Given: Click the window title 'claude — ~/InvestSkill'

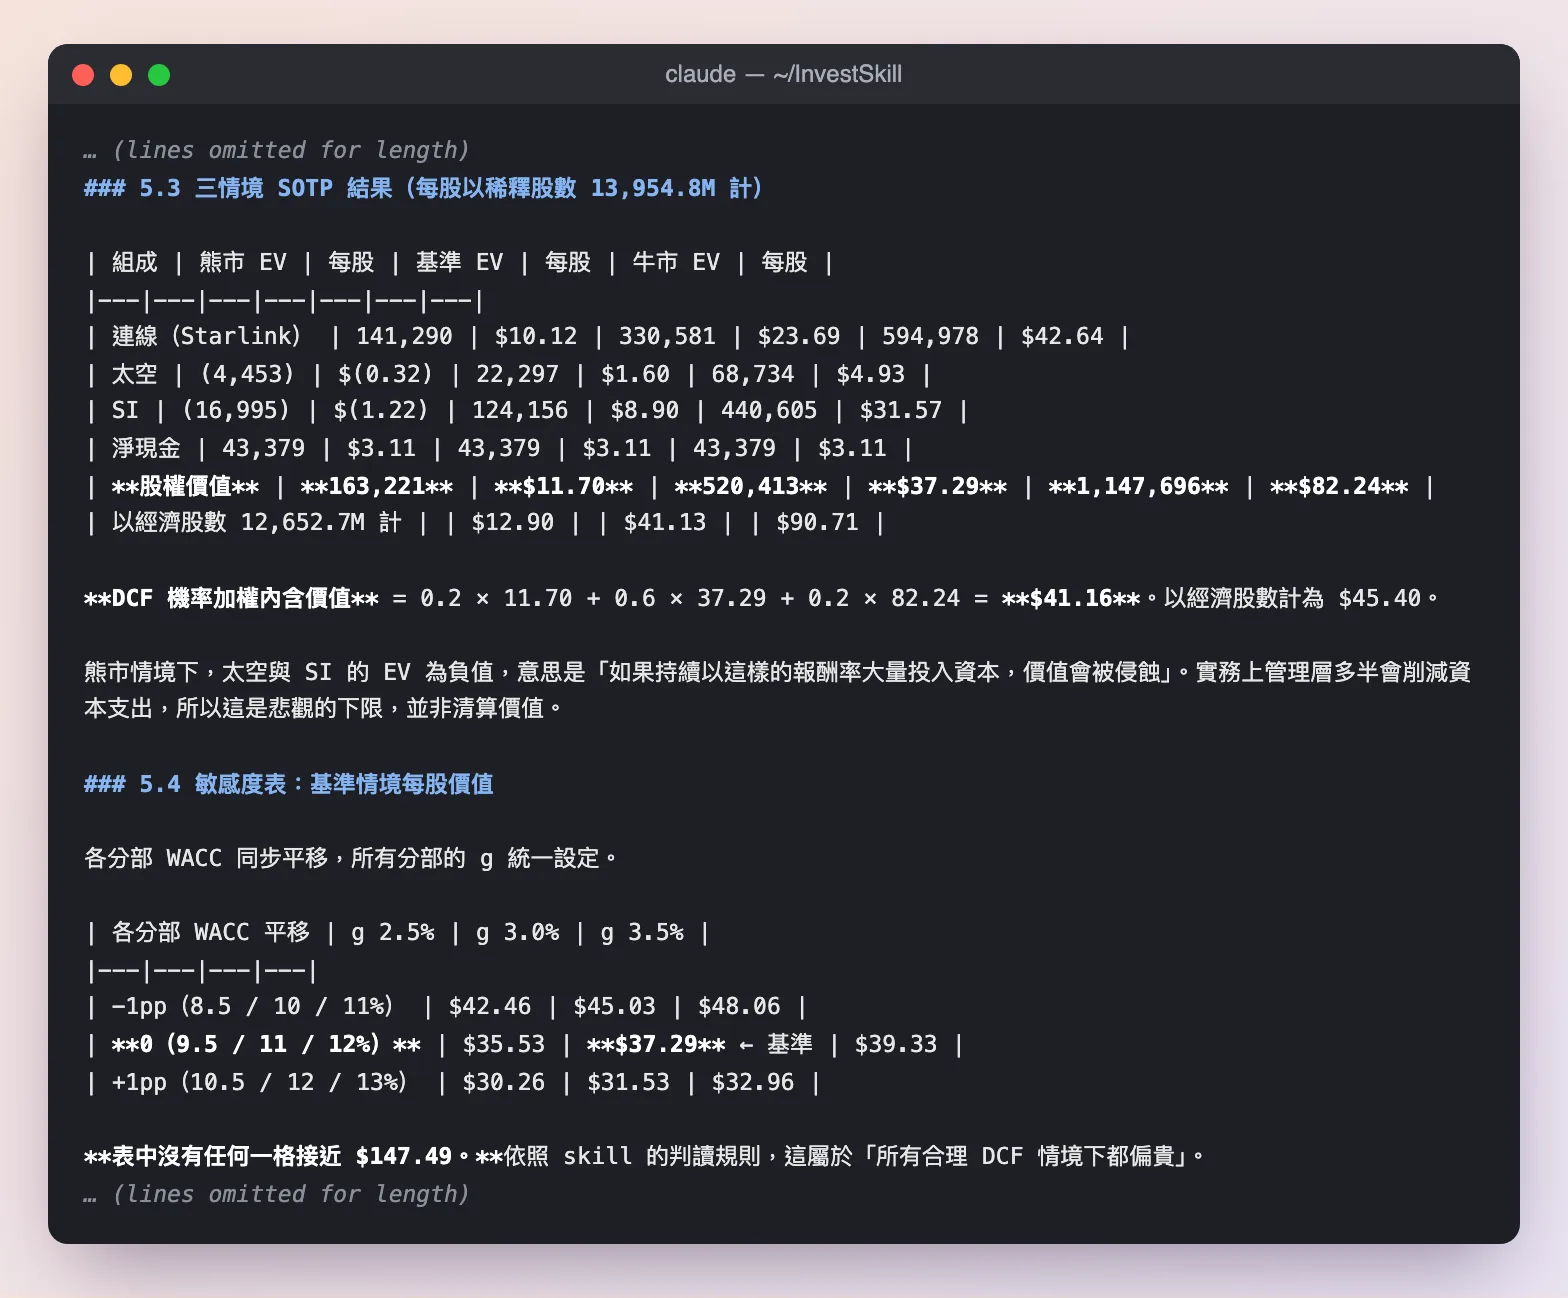Looking at the screenshot, I should point(783,74).
